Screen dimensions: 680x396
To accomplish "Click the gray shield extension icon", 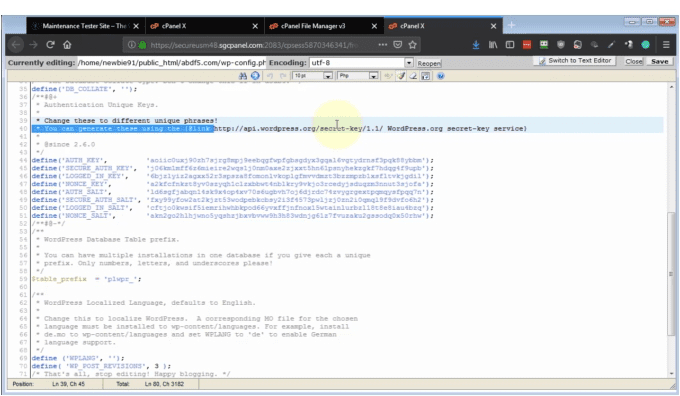I will tap(561, 45).
